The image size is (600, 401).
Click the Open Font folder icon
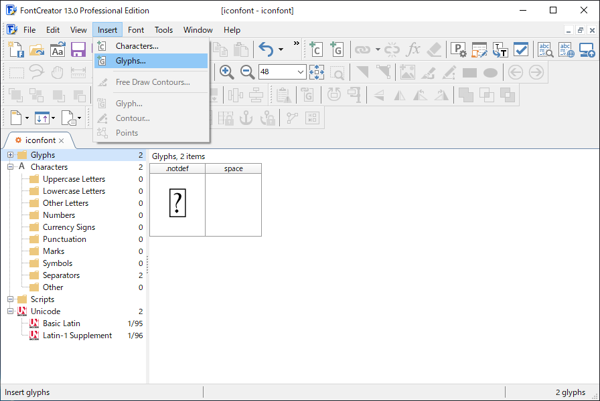37,49
